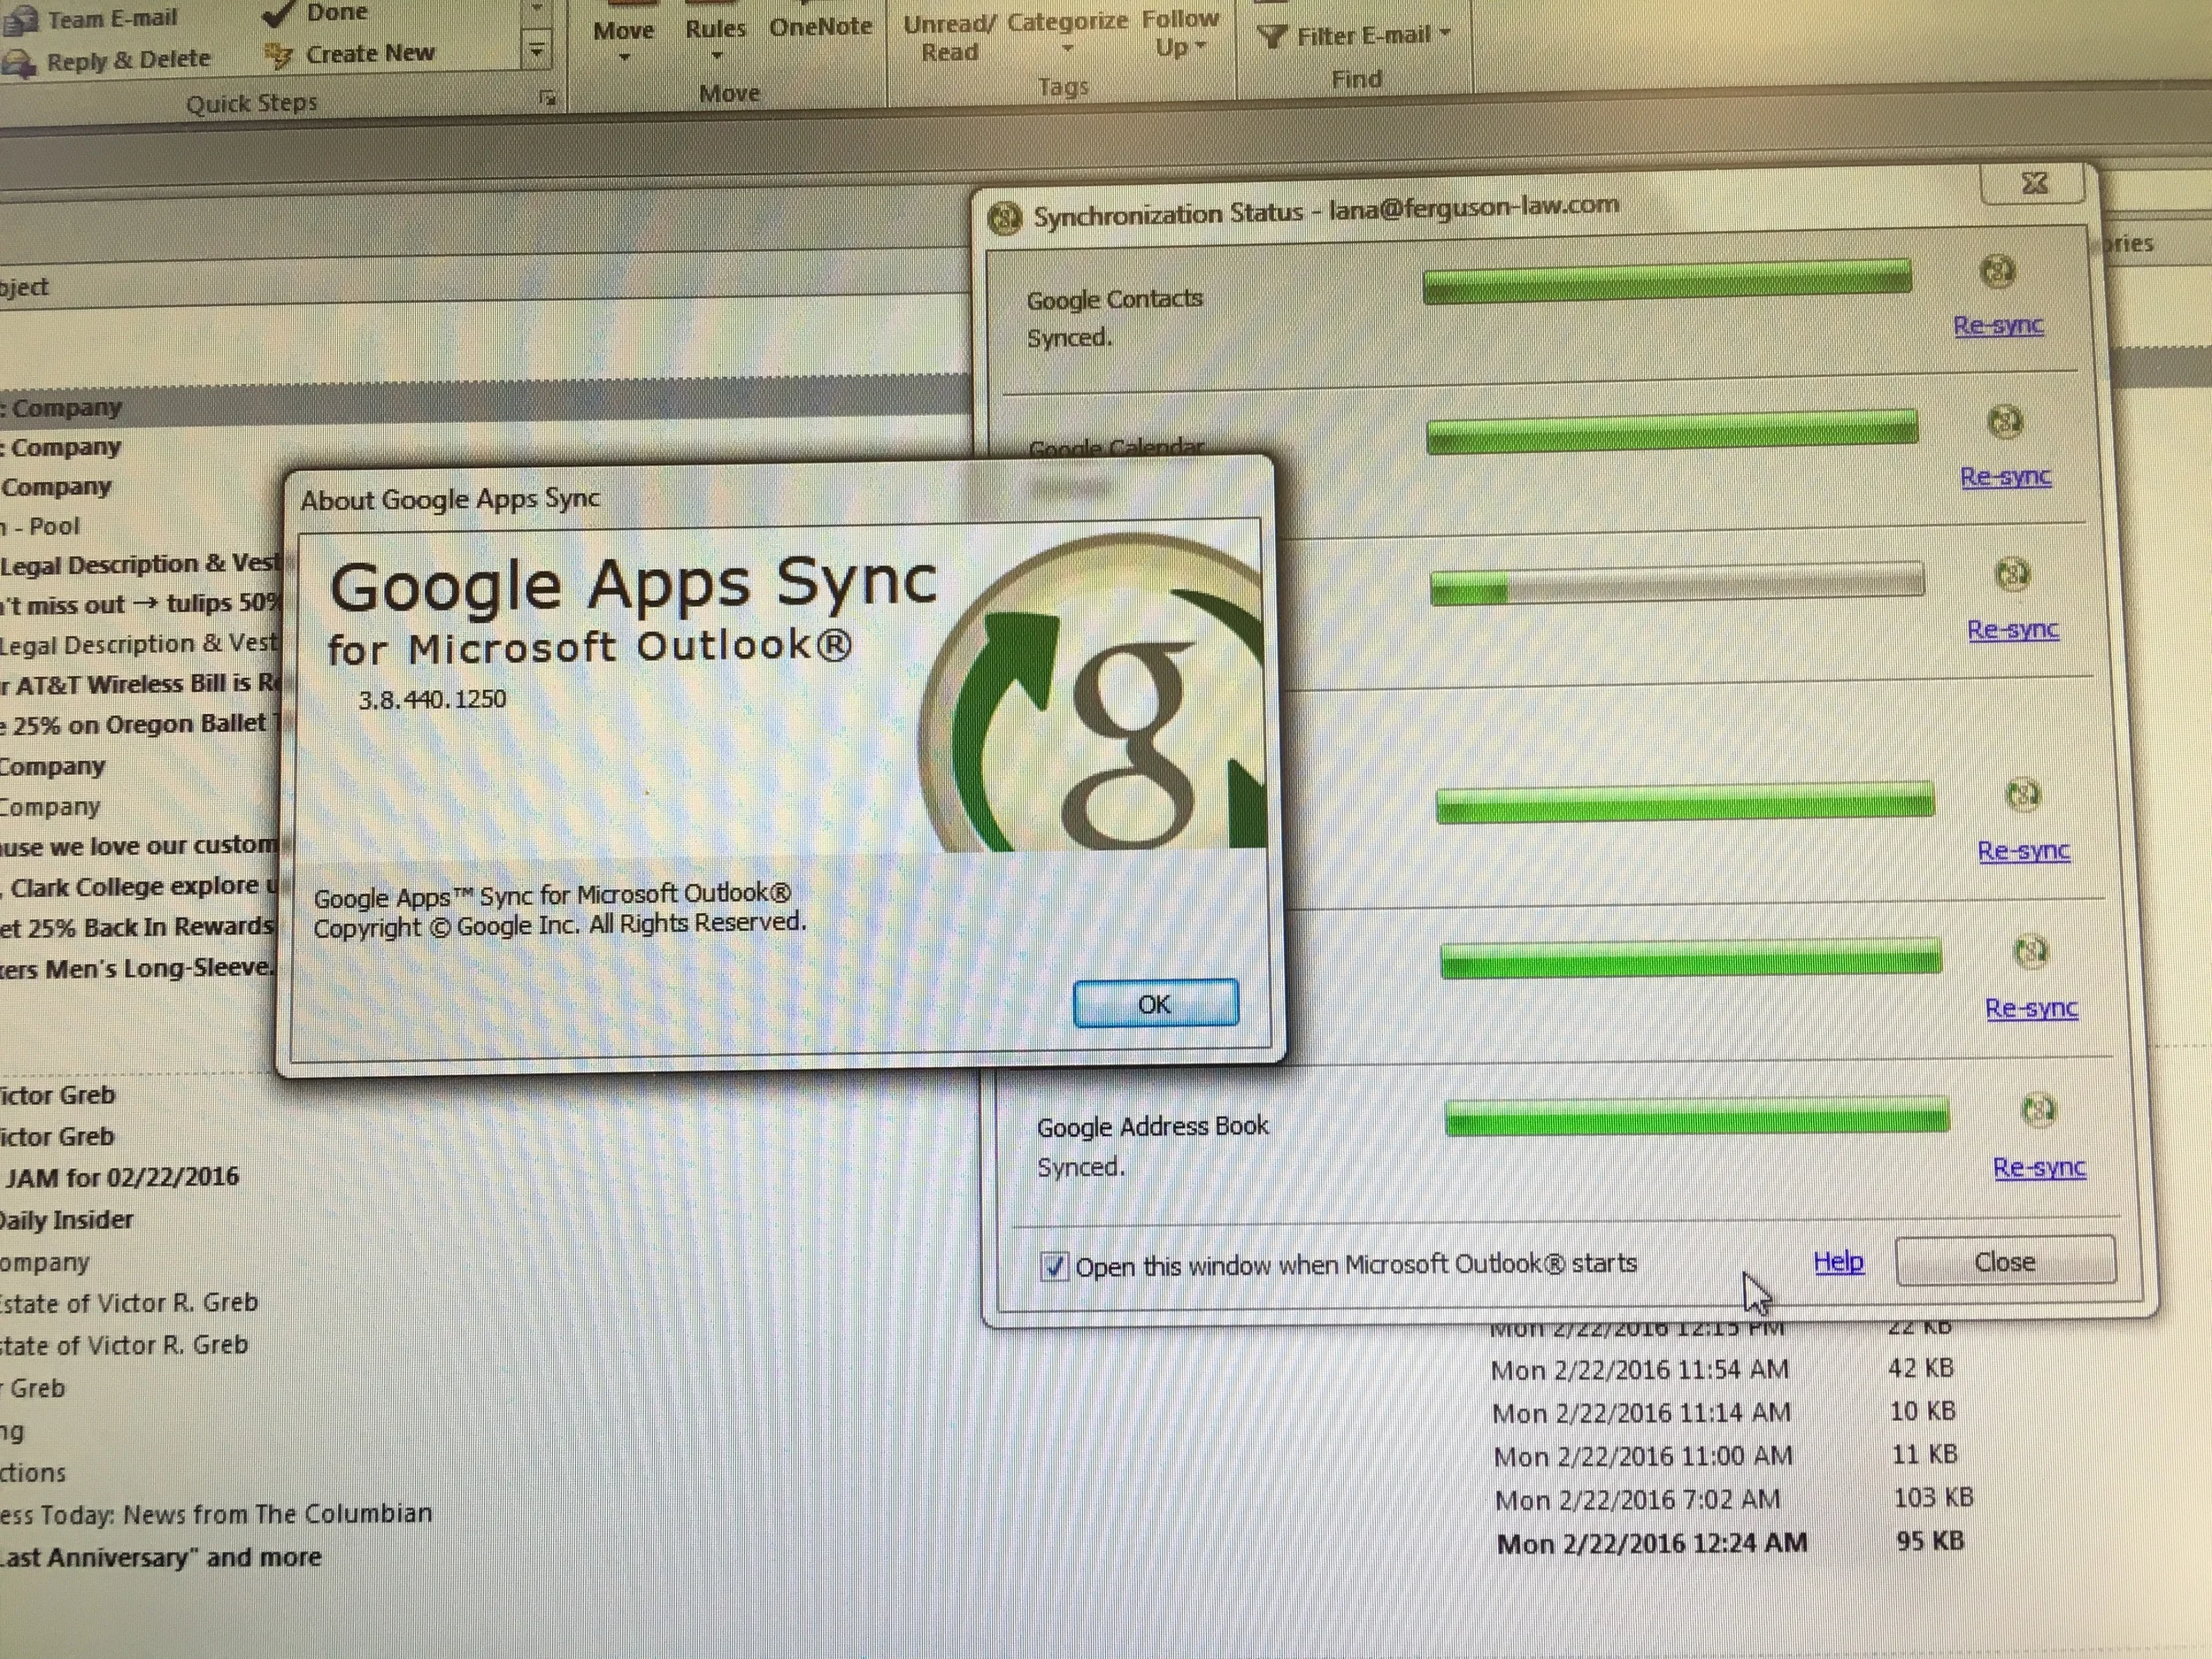The image size is (2212, 1659).
Task: Click the sync icon beside Google Calendar progress bar
Action: pos(2004,421)
